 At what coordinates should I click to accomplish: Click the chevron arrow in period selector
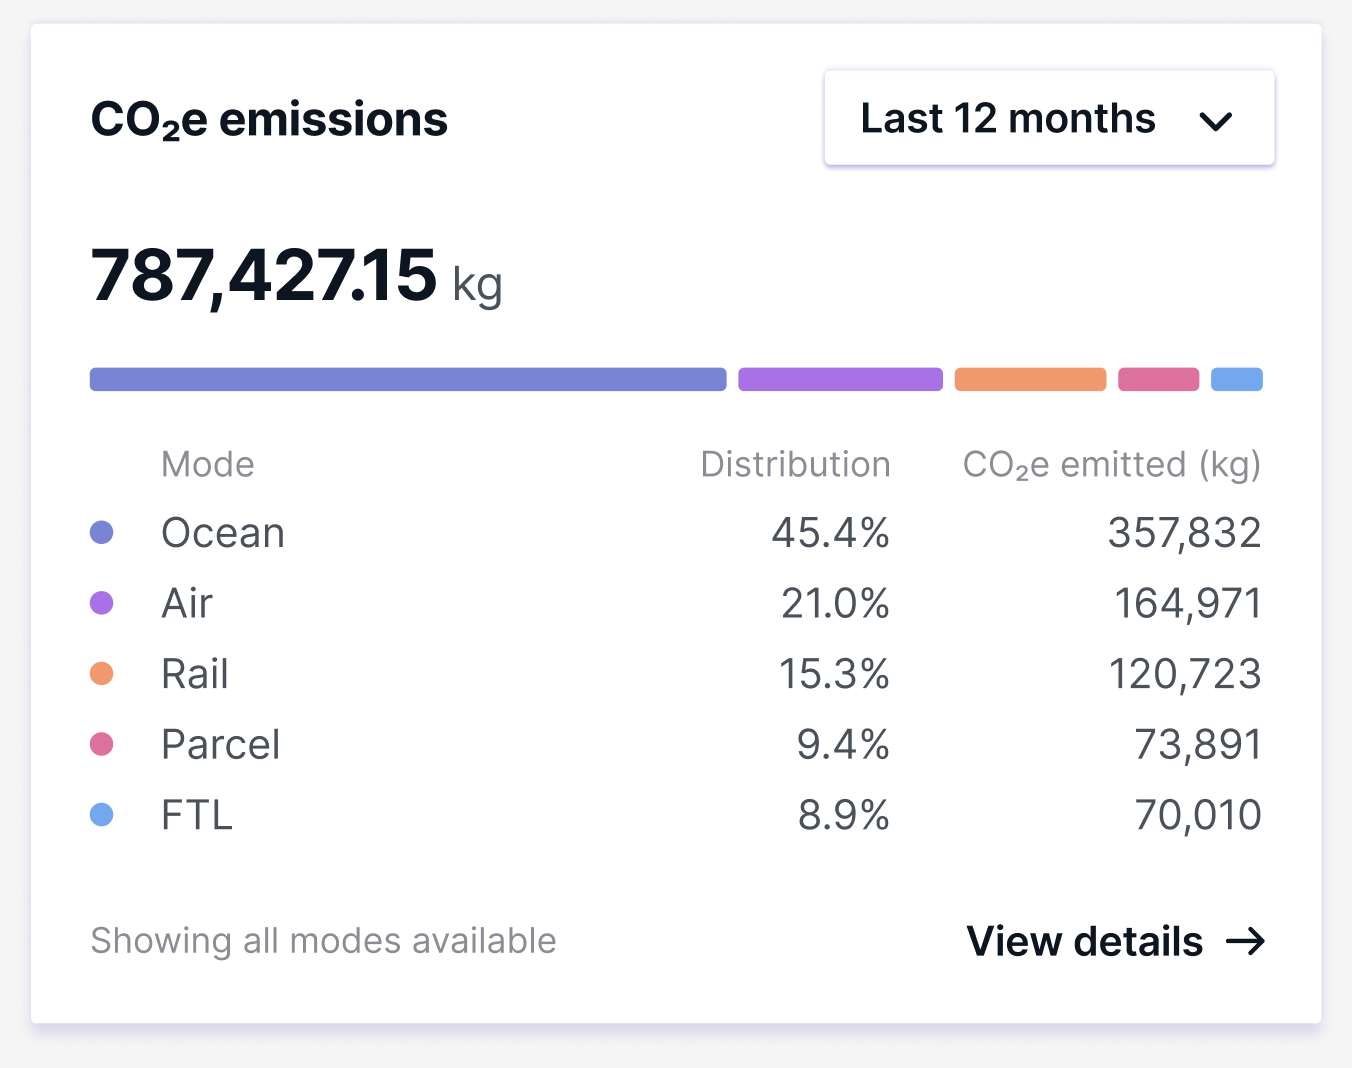click(x=1215, y=122)
